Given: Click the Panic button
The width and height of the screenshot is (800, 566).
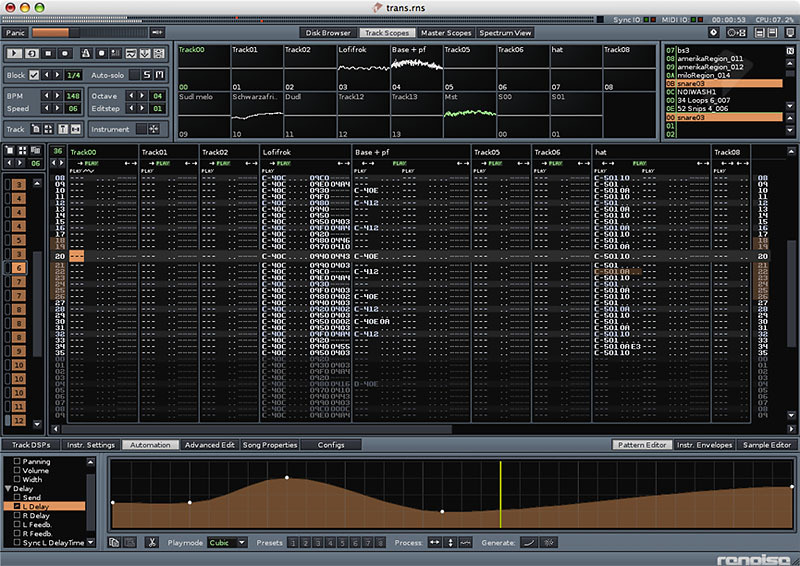Looking at the screenshot, I should tap(15, 33).
